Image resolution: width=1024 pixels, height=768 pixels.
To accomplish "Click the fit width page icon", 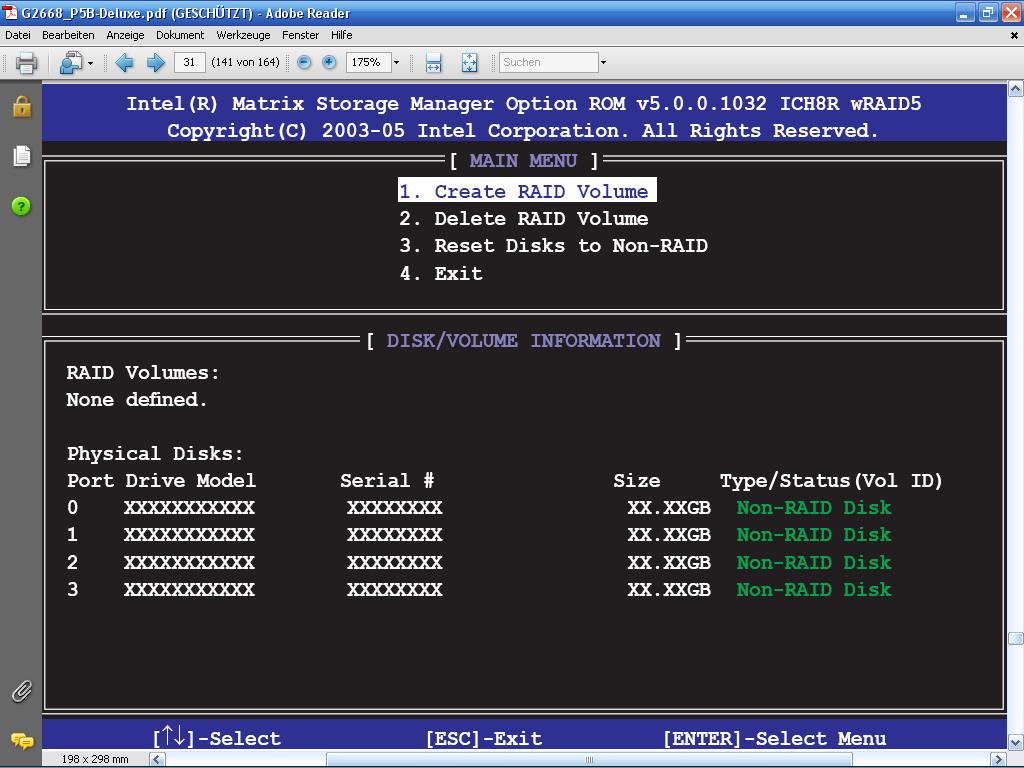I will pos(434,63).
